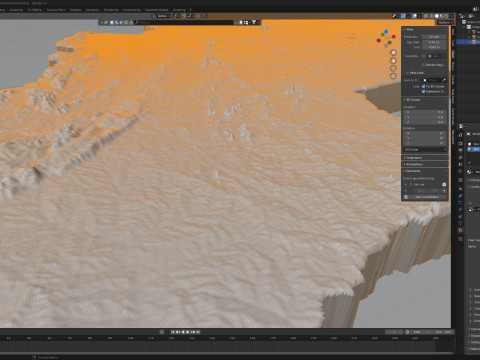The image size is (480, 360).
Task: Open the Texture properties tab icon
Action: coord(460,239)
